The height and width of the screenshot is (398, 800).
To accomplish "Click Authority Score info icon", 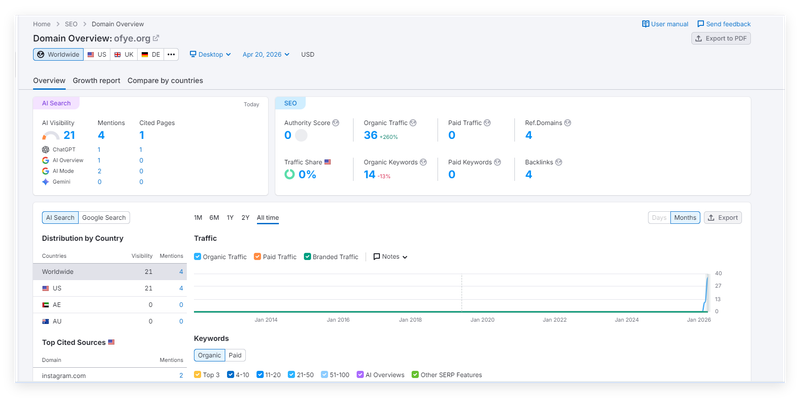I will (336, 123).
